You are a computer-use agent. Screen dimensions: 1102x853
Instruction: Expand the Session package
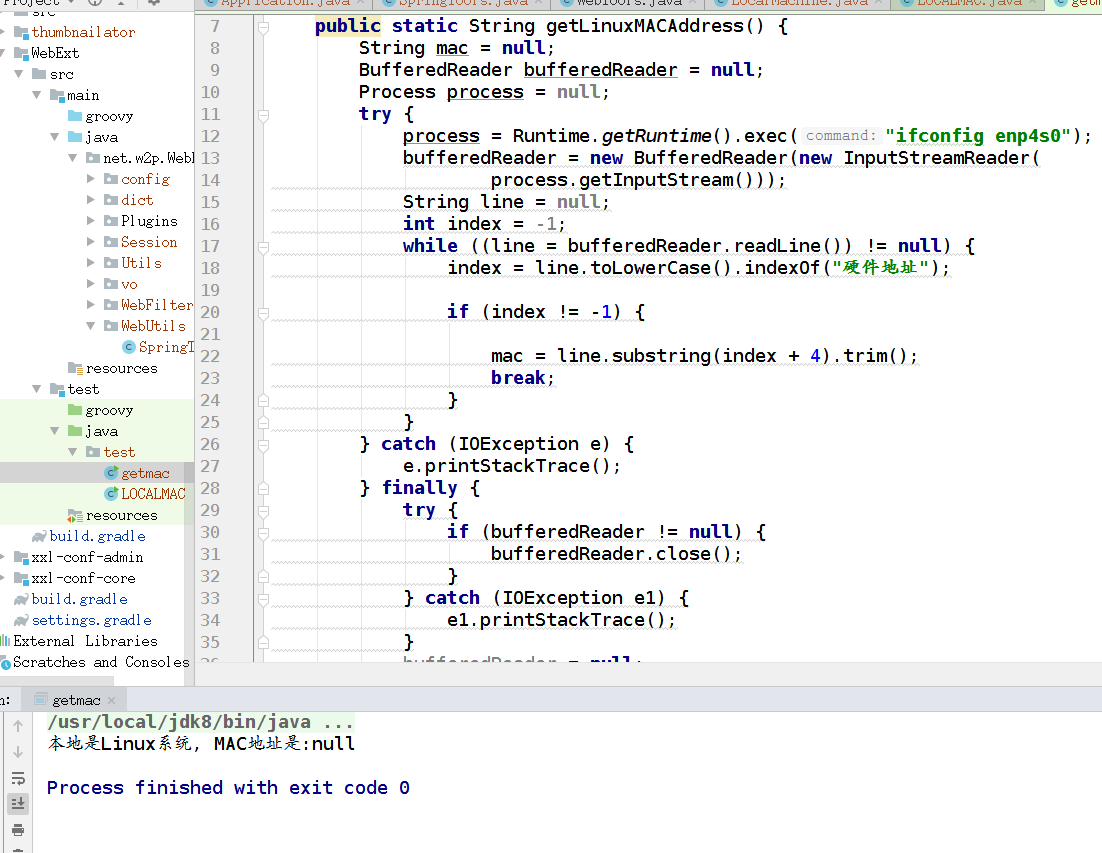tap(90, 242)
